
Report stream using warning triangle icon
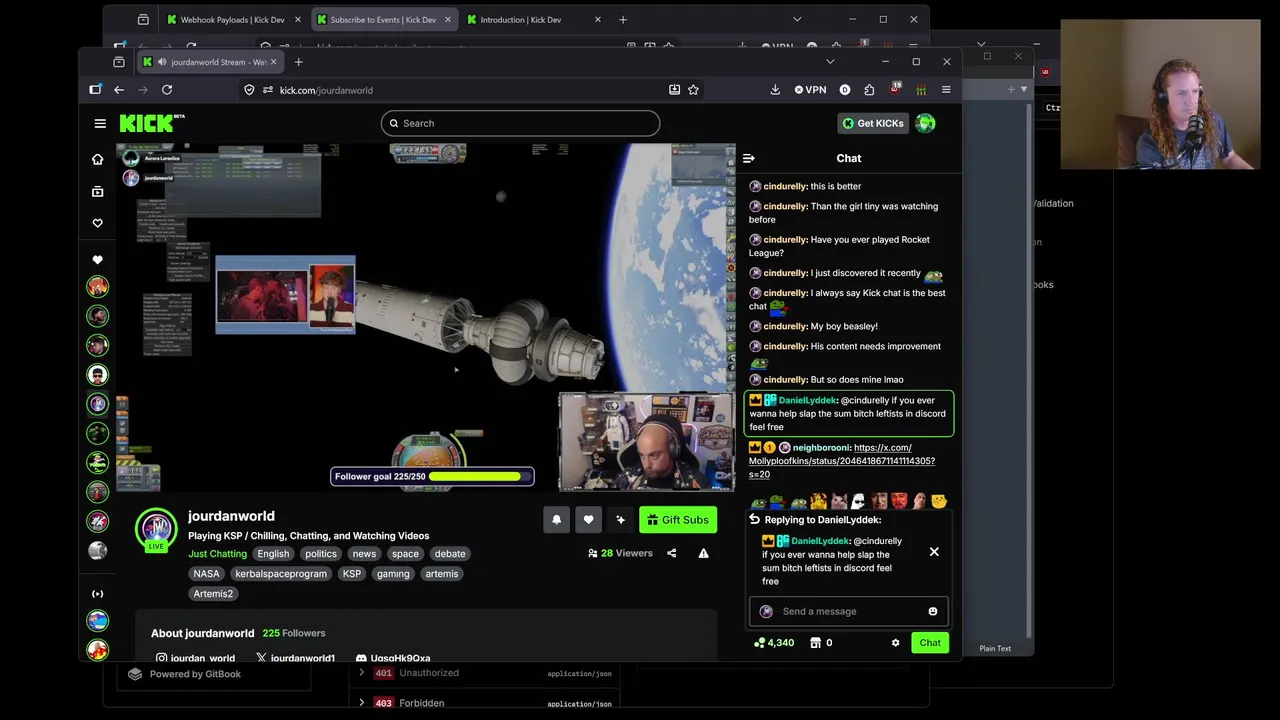[703, 553]
